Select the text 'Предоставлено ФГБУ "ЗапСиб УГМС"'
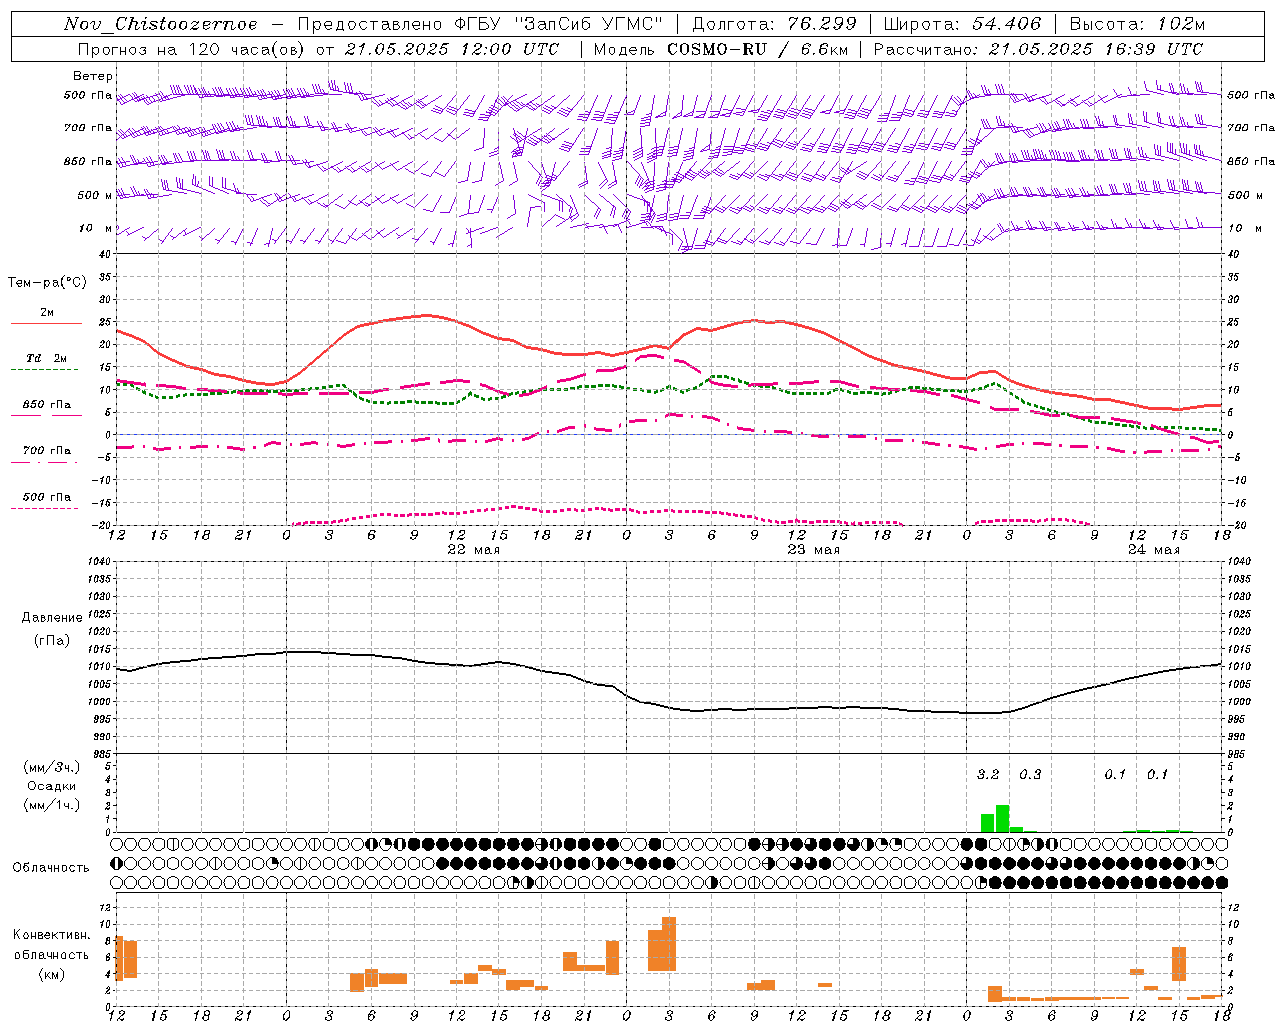The width and height of the screenshot is (1280, 1024). click(480, 24)
